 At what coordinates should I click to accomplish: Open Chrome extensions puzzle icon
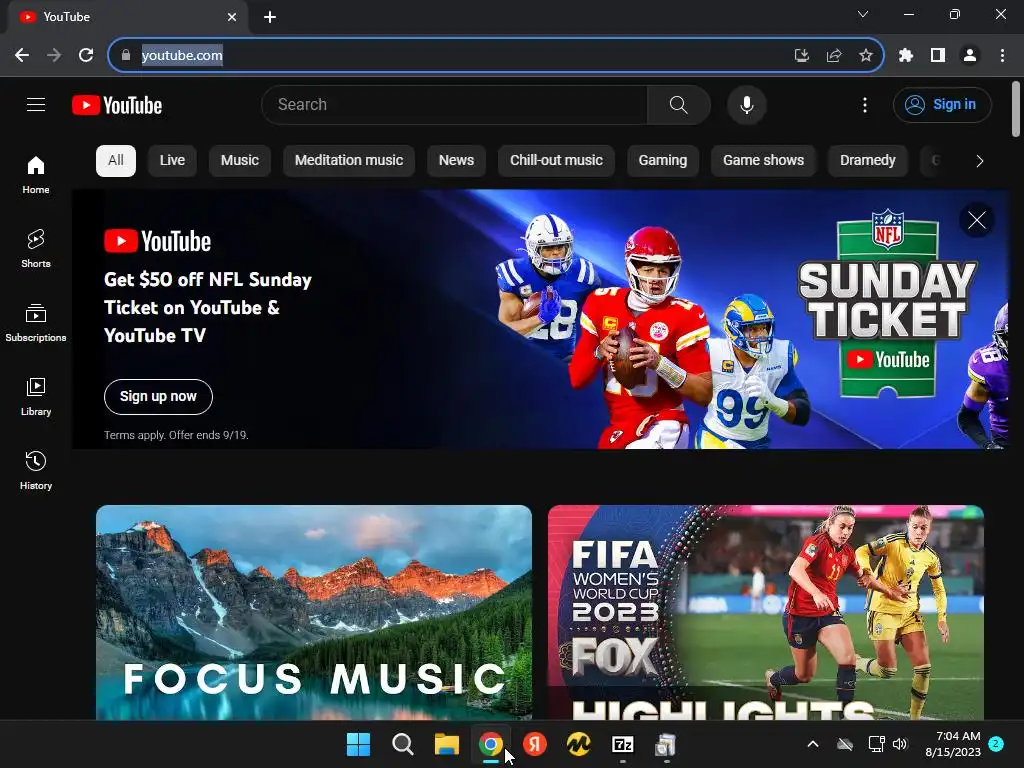click(906, 56)
